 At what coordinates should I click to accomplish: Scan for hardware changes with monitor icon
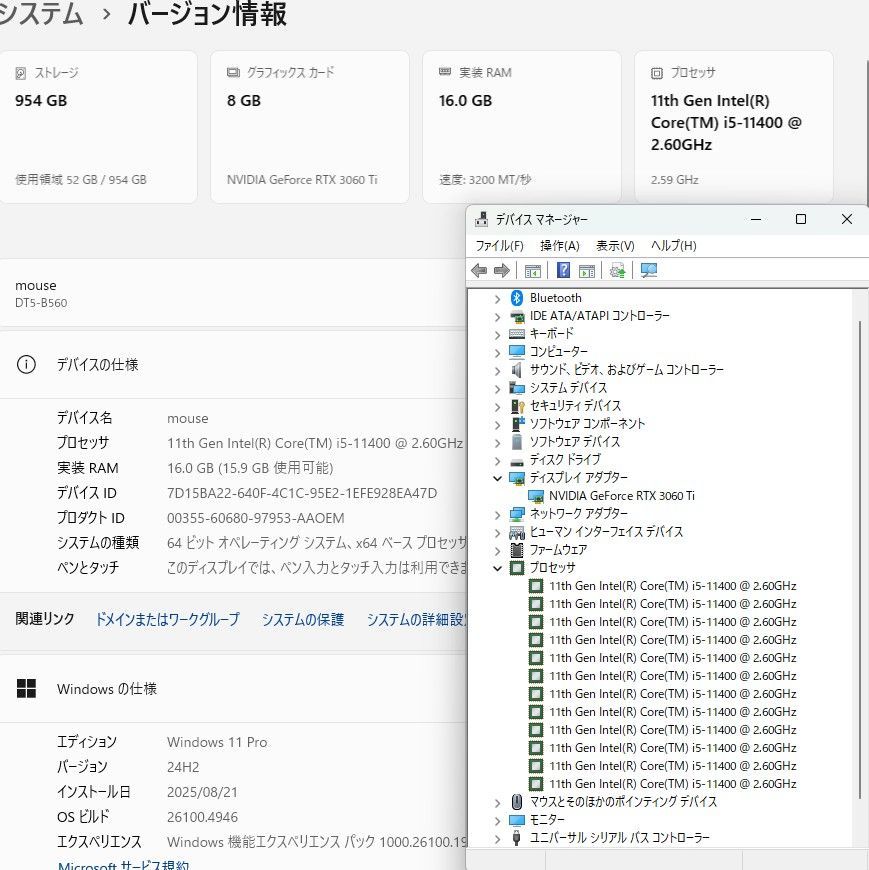[x=649, y=270]
